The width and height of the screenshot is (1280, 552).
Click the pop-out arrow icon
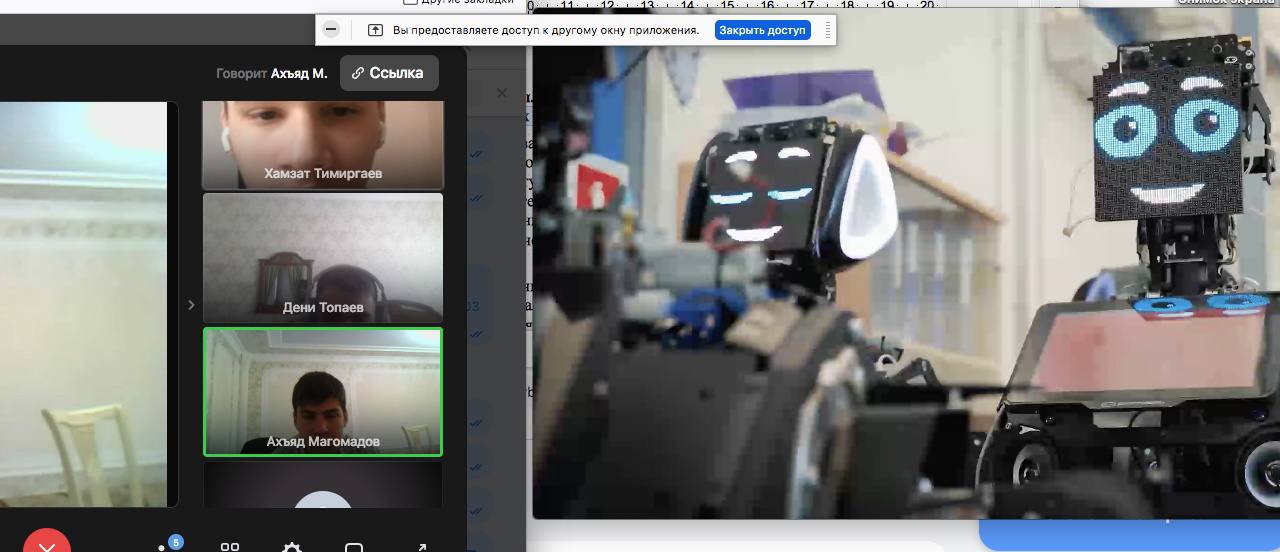[421, 546]
